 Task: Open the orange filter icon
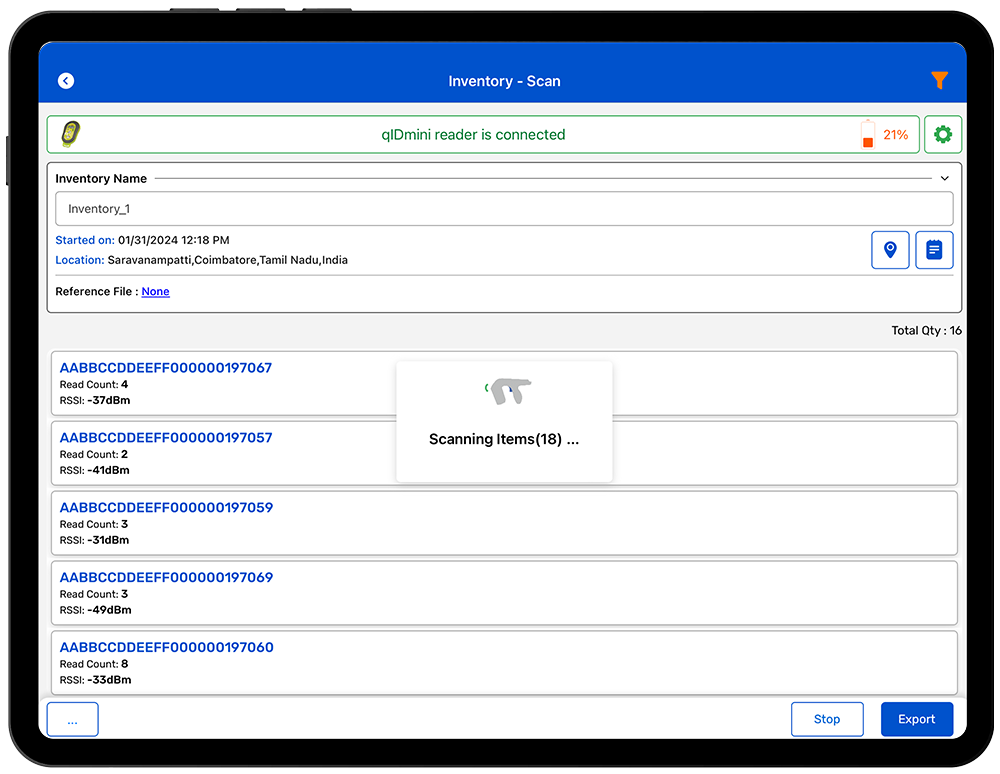pos(938,80)
